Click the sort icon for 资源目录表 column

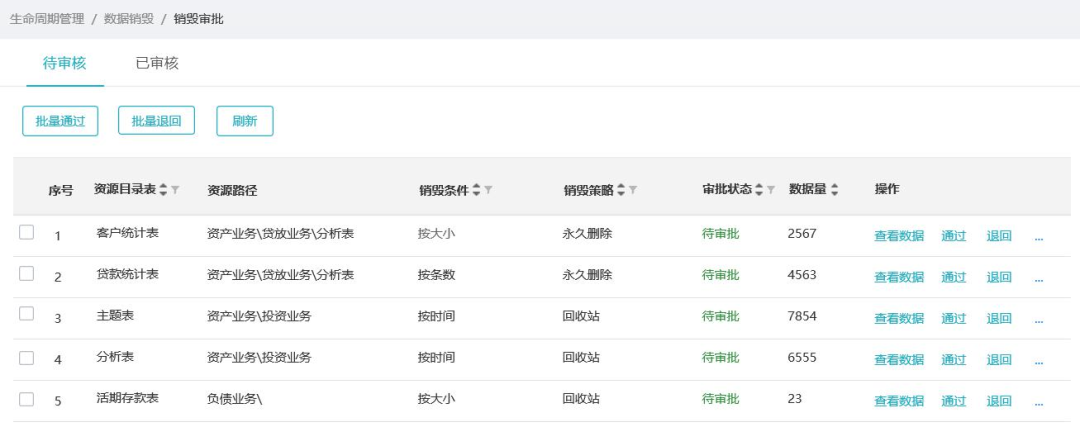164,190
